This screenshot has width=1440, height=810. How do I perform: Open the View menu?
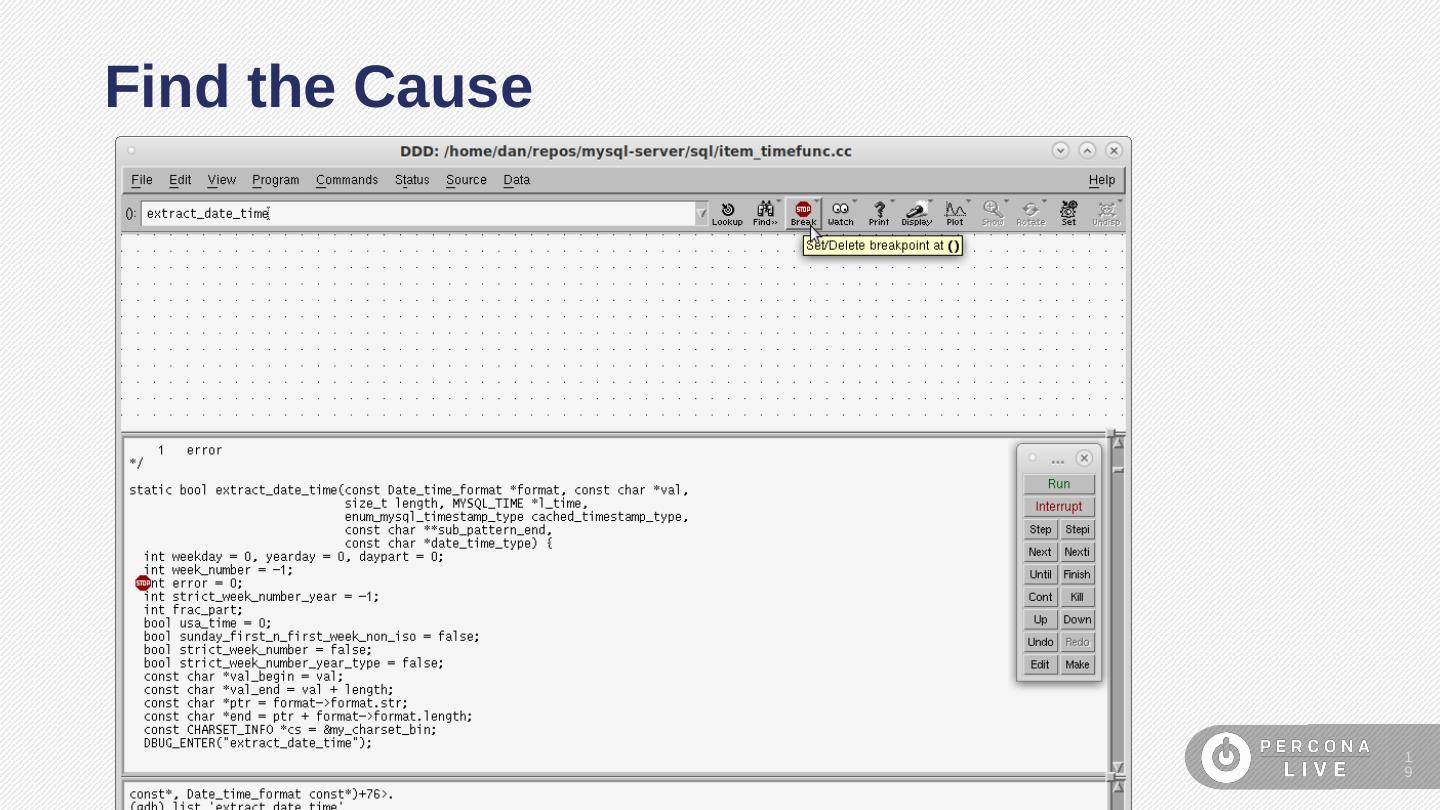(x=222, y=180)
